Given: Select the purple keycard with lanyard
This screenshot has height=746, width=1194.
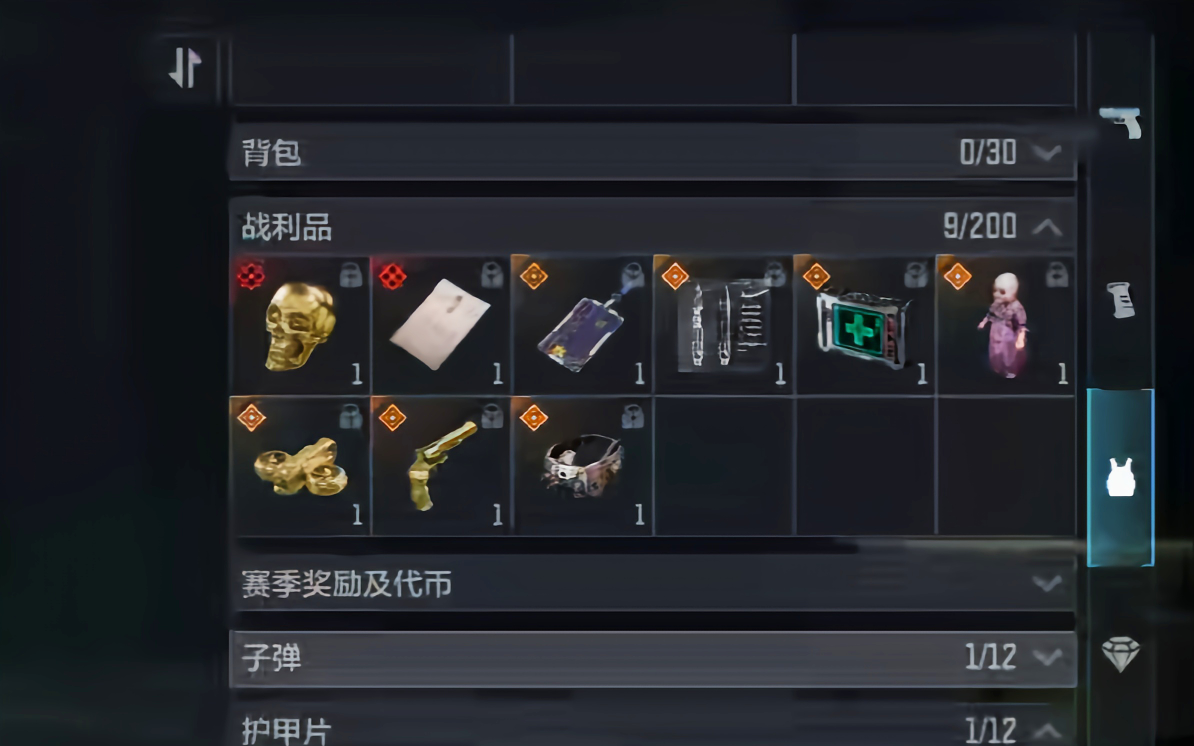Looking at the screenshot, I should (x=582, y=325).
